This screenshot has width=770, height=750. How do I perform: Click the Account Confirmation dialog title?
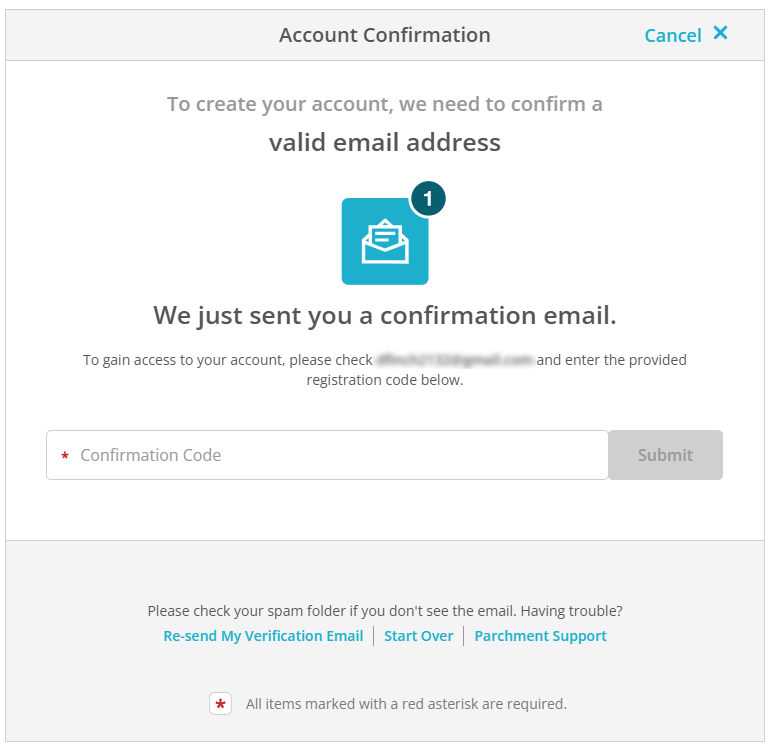[x=385, y=35]
